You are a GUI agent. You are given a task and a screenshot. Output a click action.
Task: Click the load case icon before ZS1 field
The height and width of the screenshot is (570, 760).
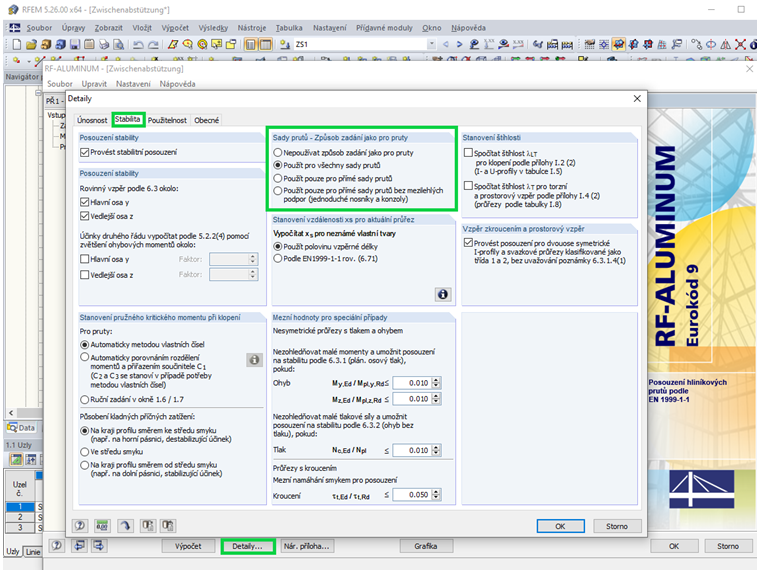tap(285, 45)
